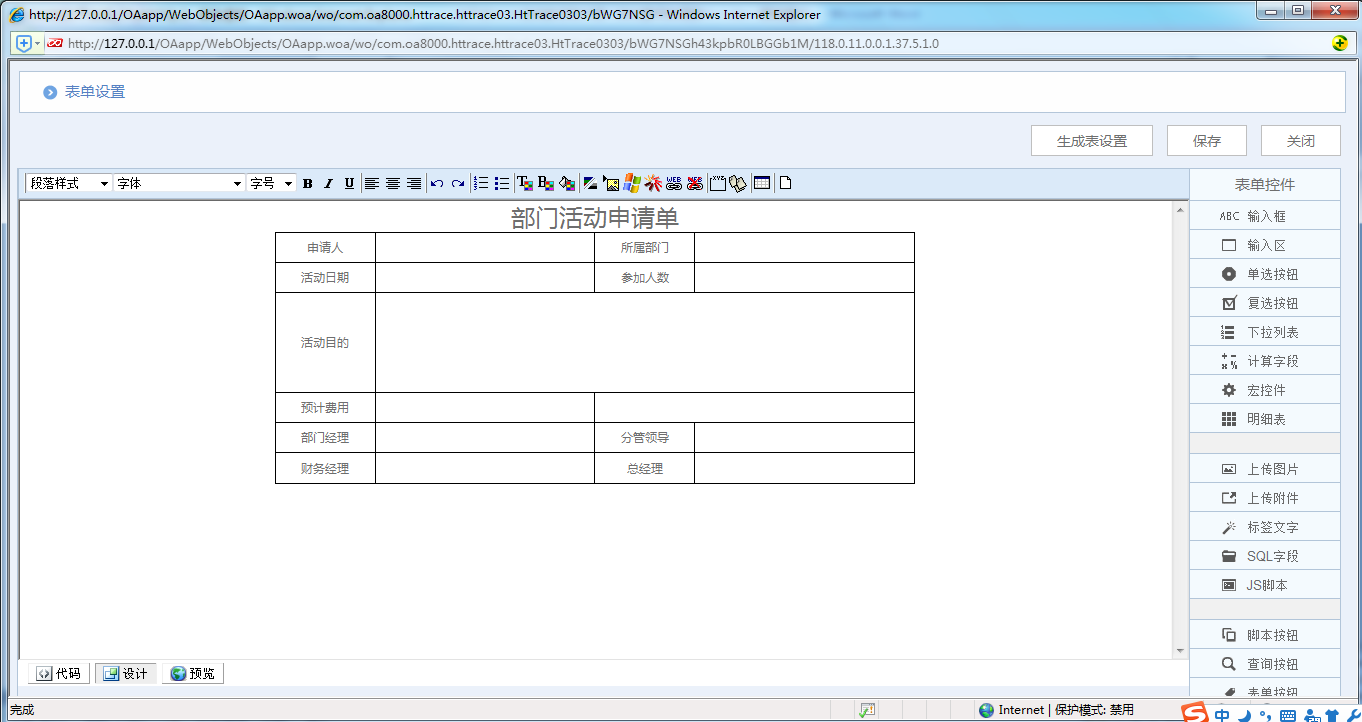Align text right in the editor
This screenshot has height=722, width=1362.
(414, 183)
